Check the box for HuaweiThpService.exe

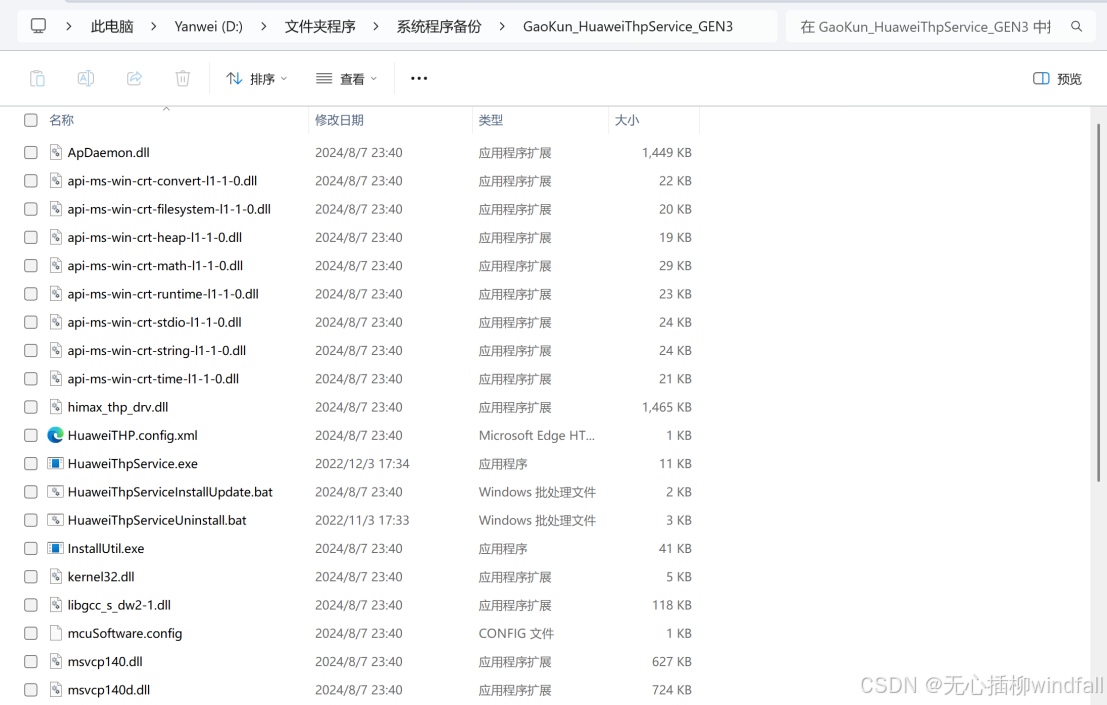coord(30,464)
